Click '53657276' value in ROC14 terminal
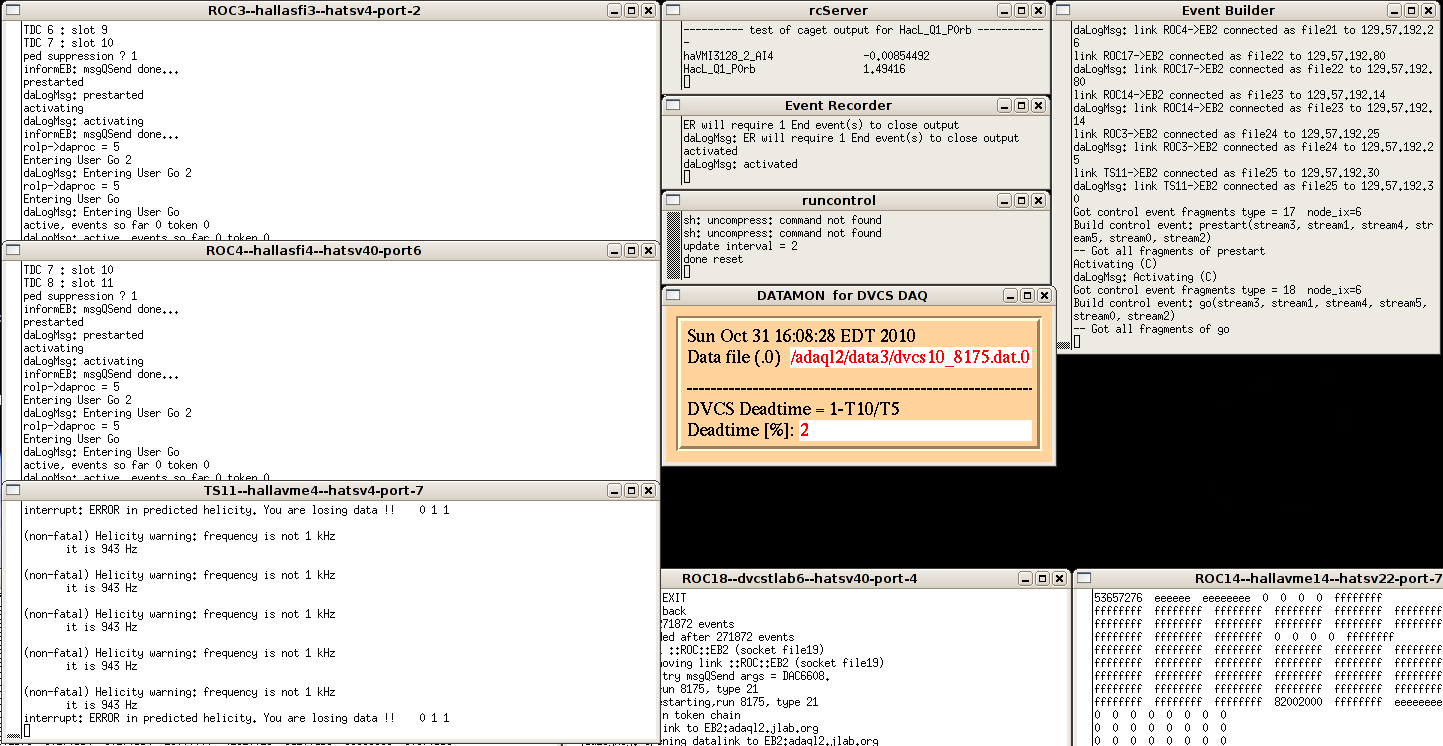The height and width of the screenshot is (746, 1443). (1118, 598)
